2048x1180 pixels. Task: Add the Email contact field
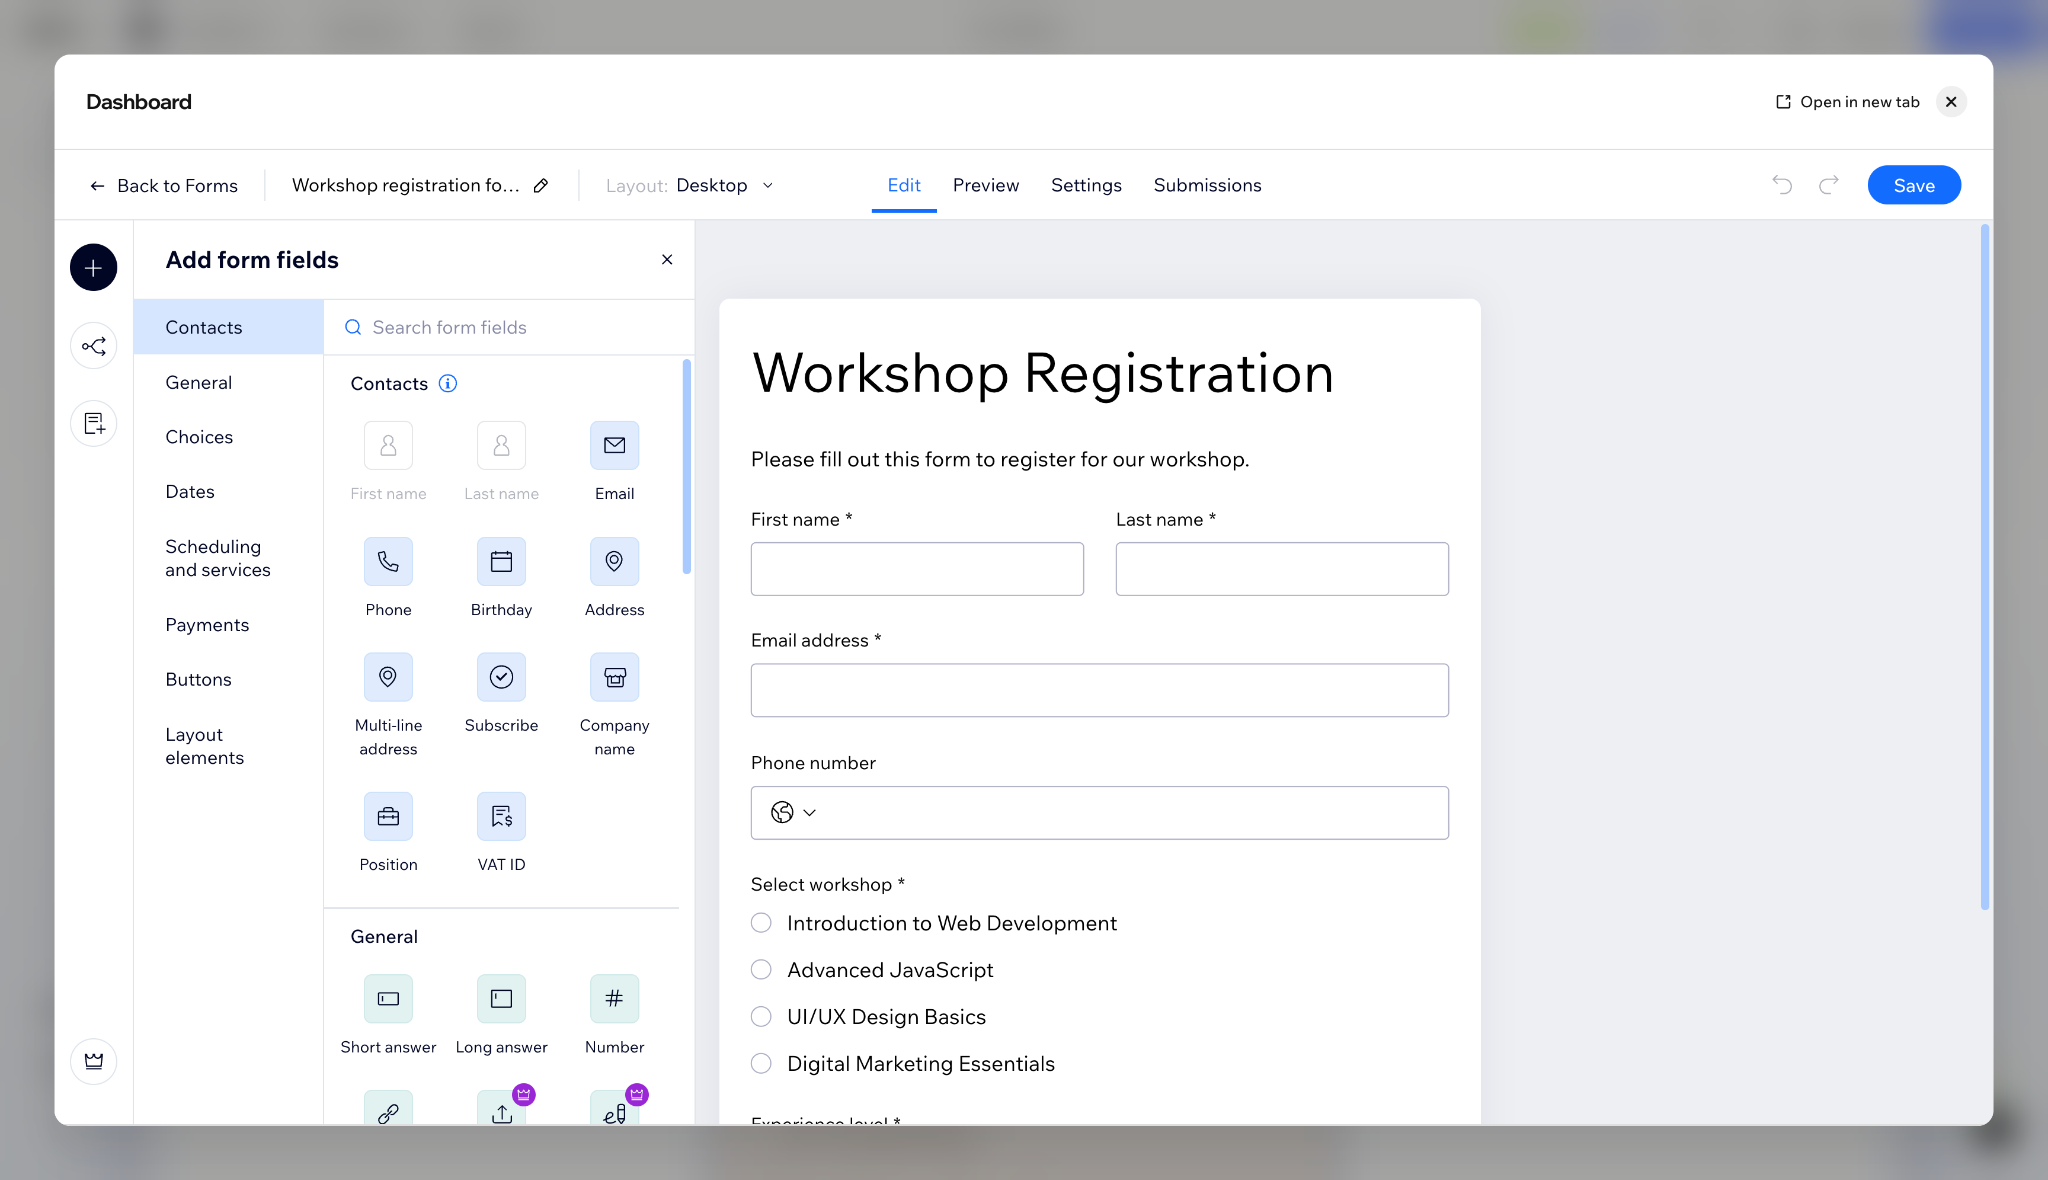coord(614,446)
